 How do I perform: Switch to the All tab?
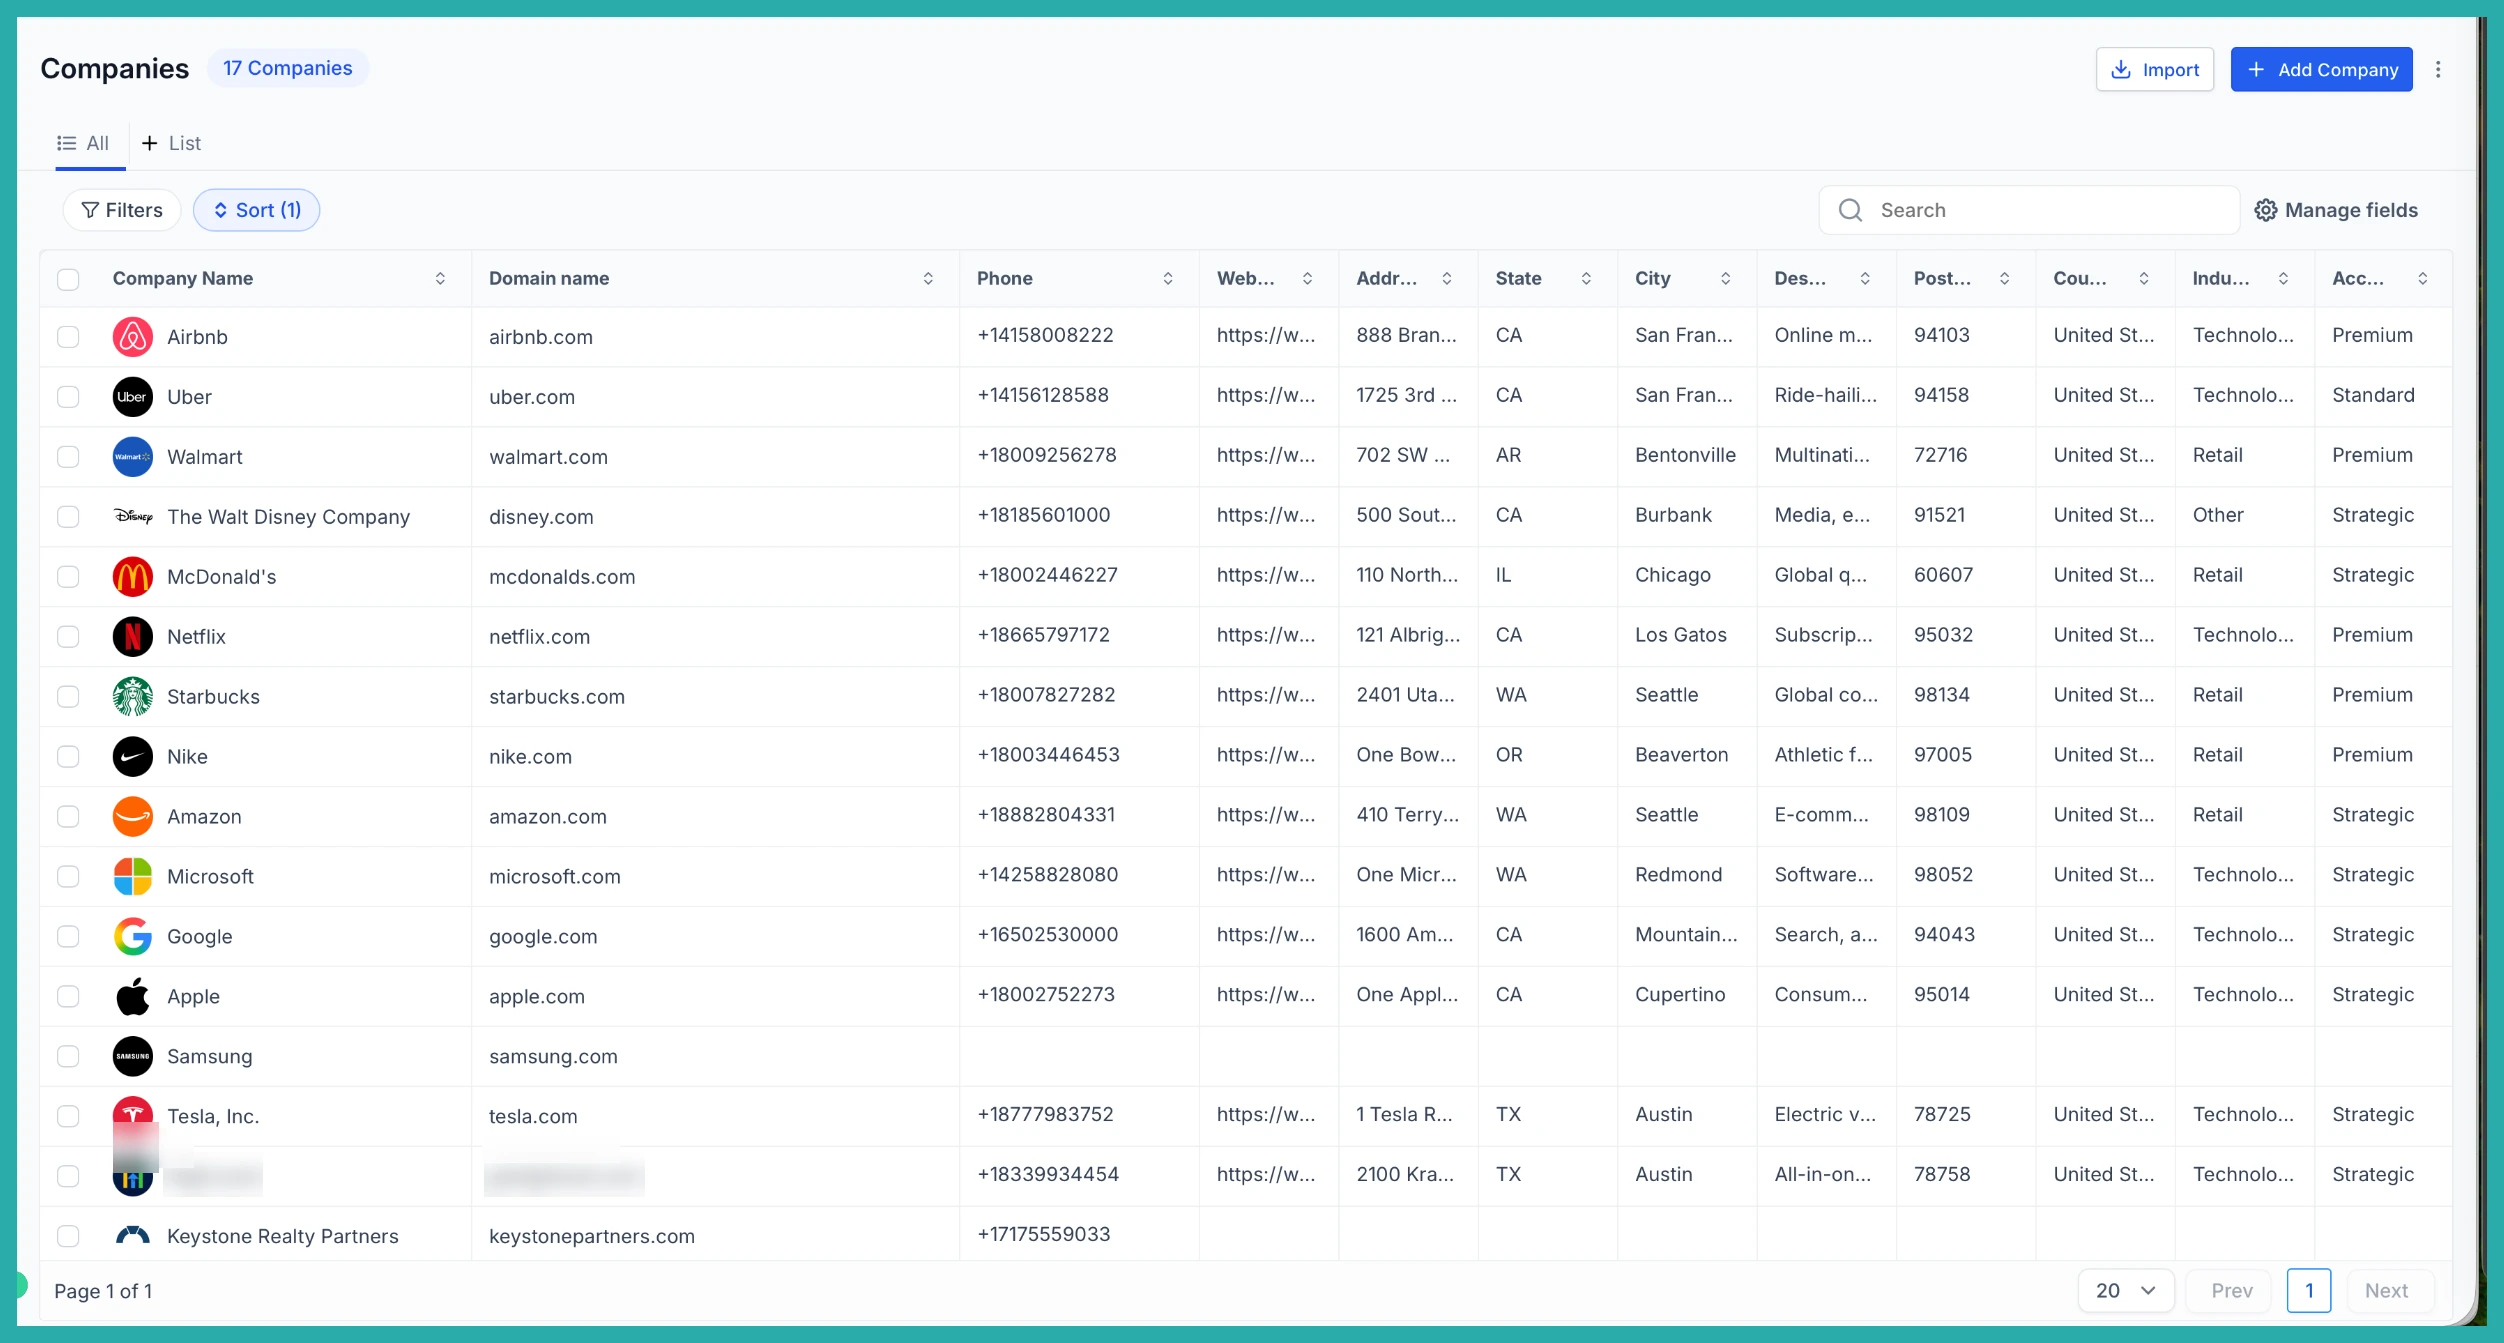click(83, 143)
